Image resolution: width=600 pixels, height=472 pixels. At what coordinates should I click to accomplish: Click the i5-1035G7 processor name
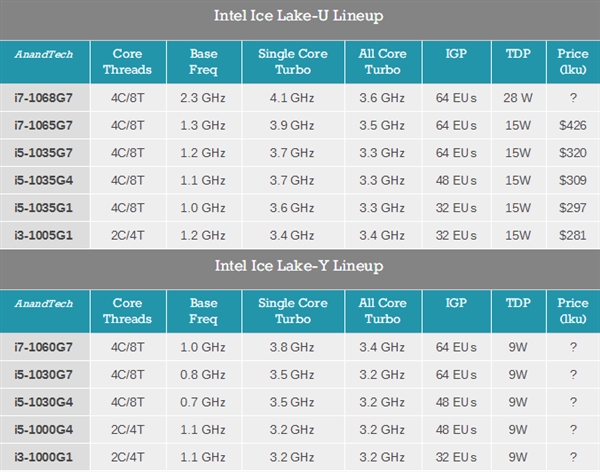point(46,154)
